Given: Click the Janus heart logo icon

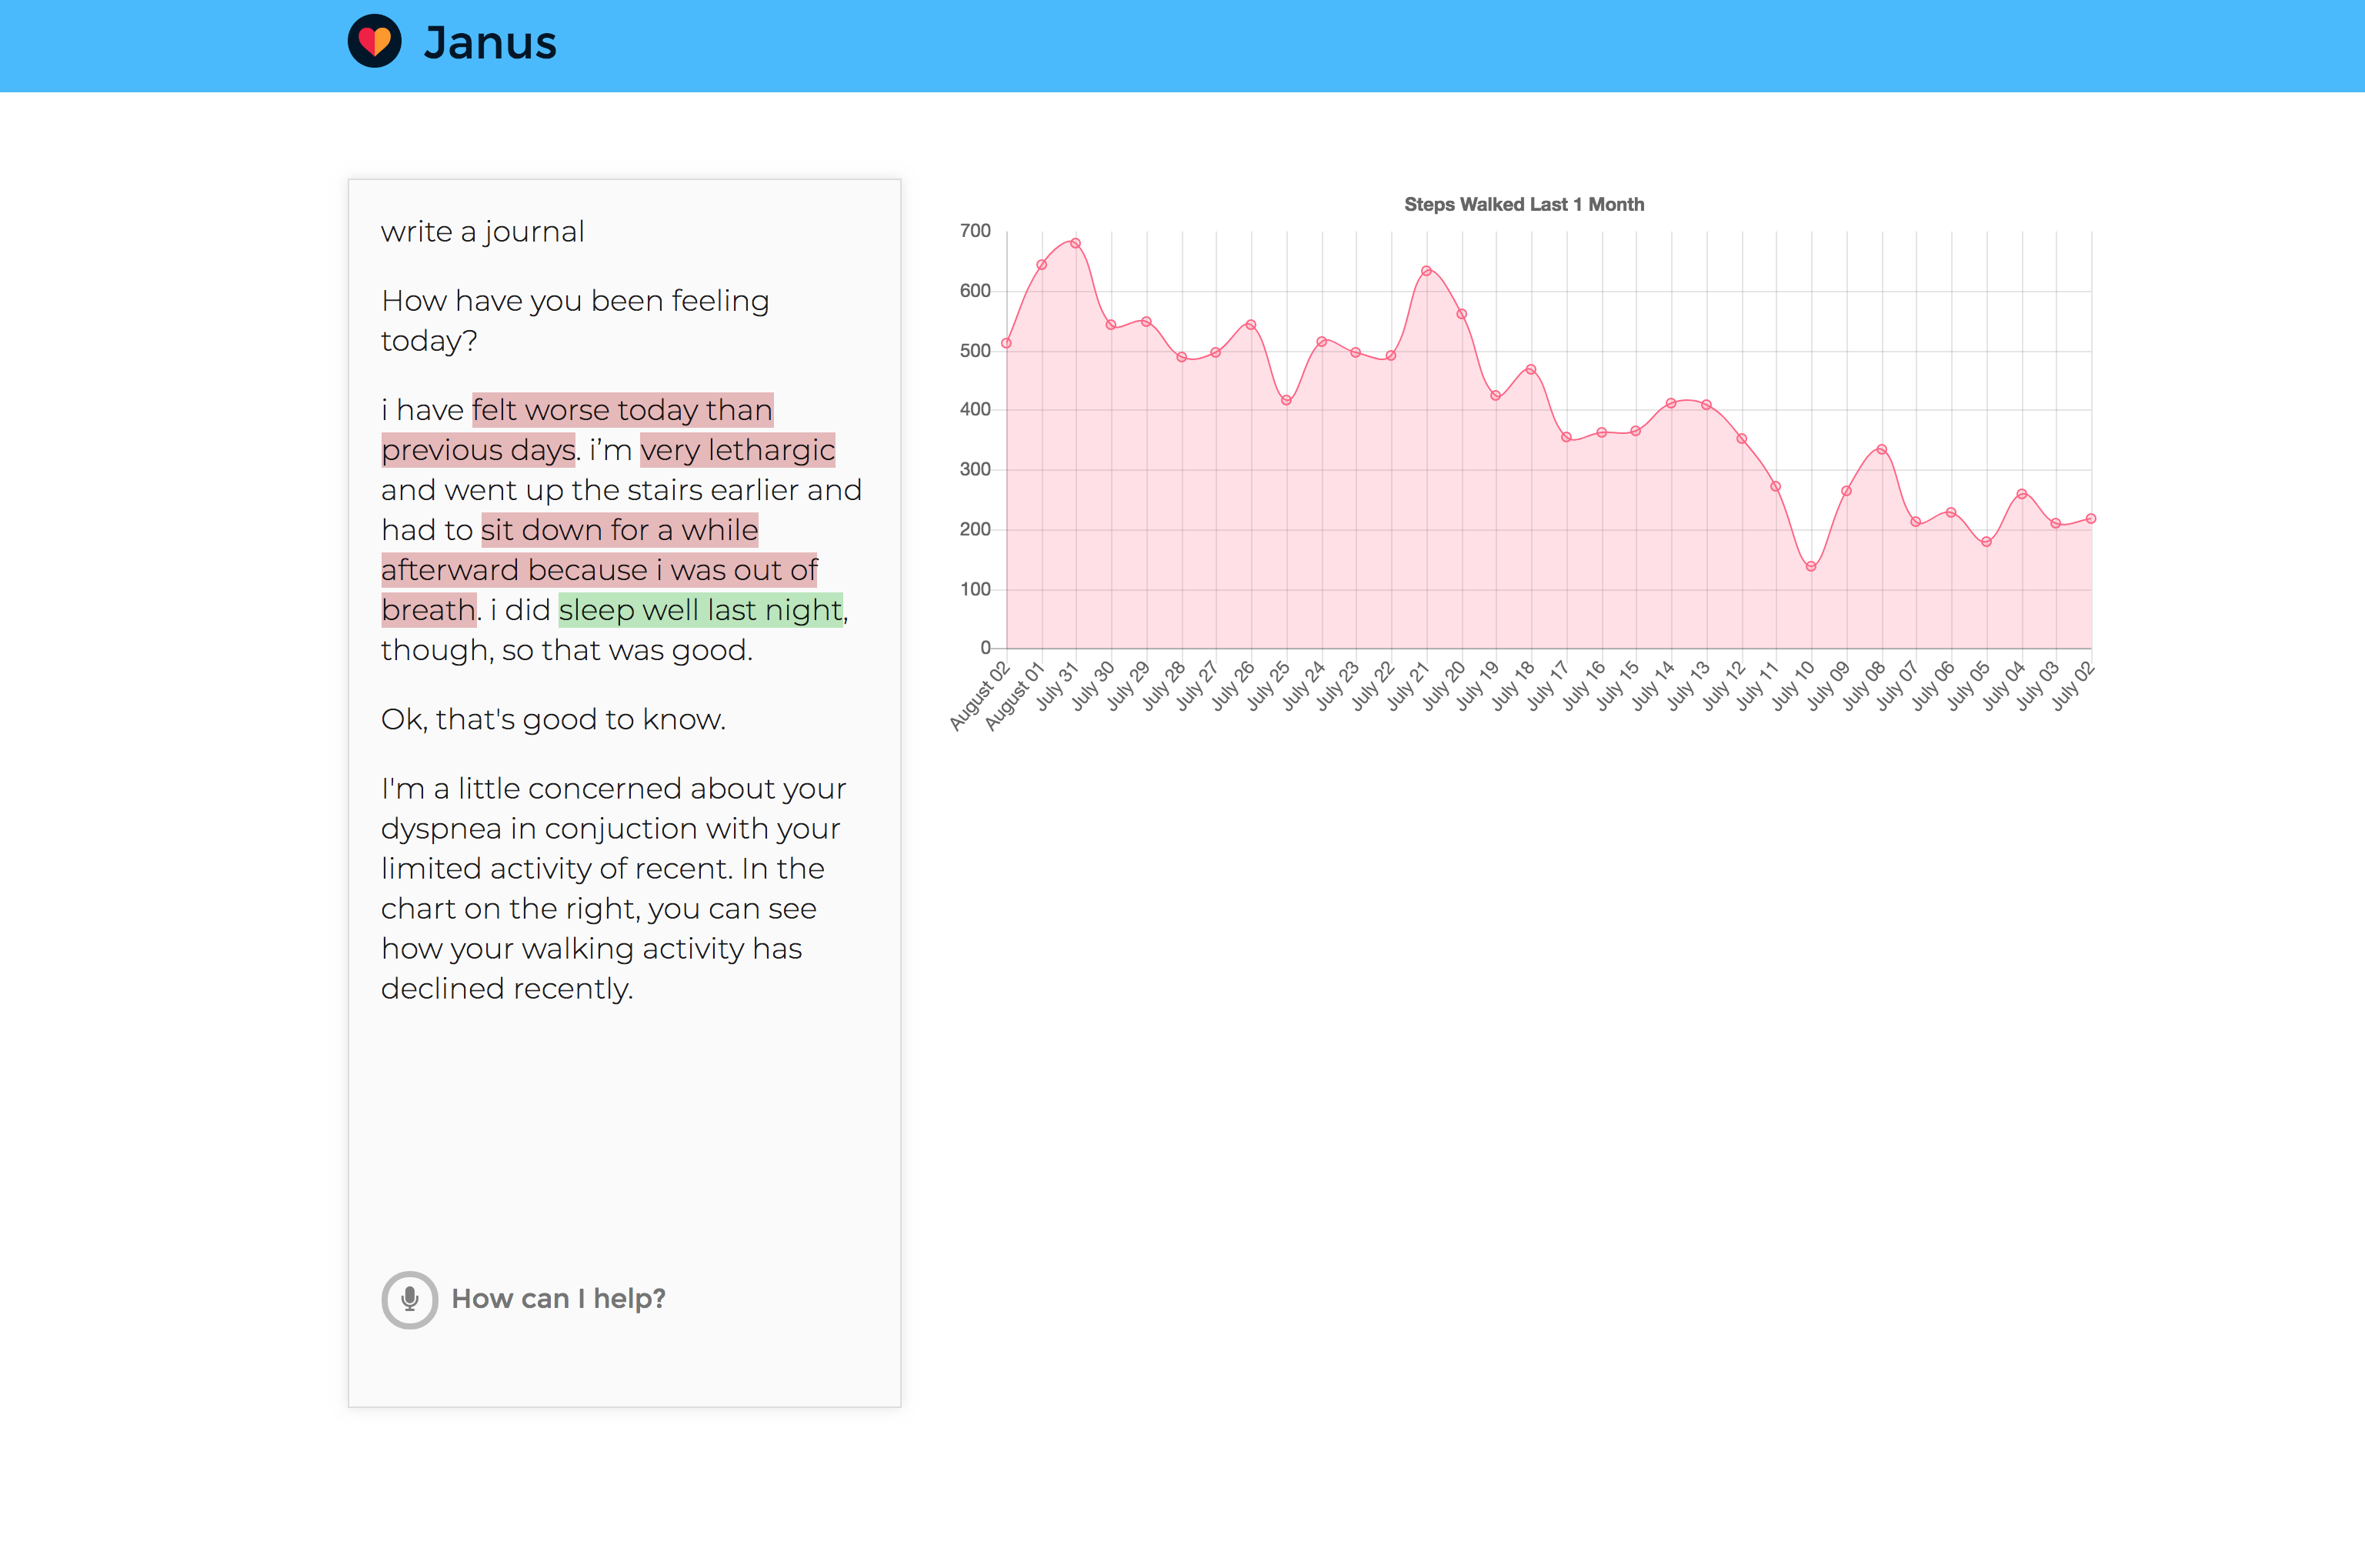Looking at the screenshot, I should [x=374, y=42].
